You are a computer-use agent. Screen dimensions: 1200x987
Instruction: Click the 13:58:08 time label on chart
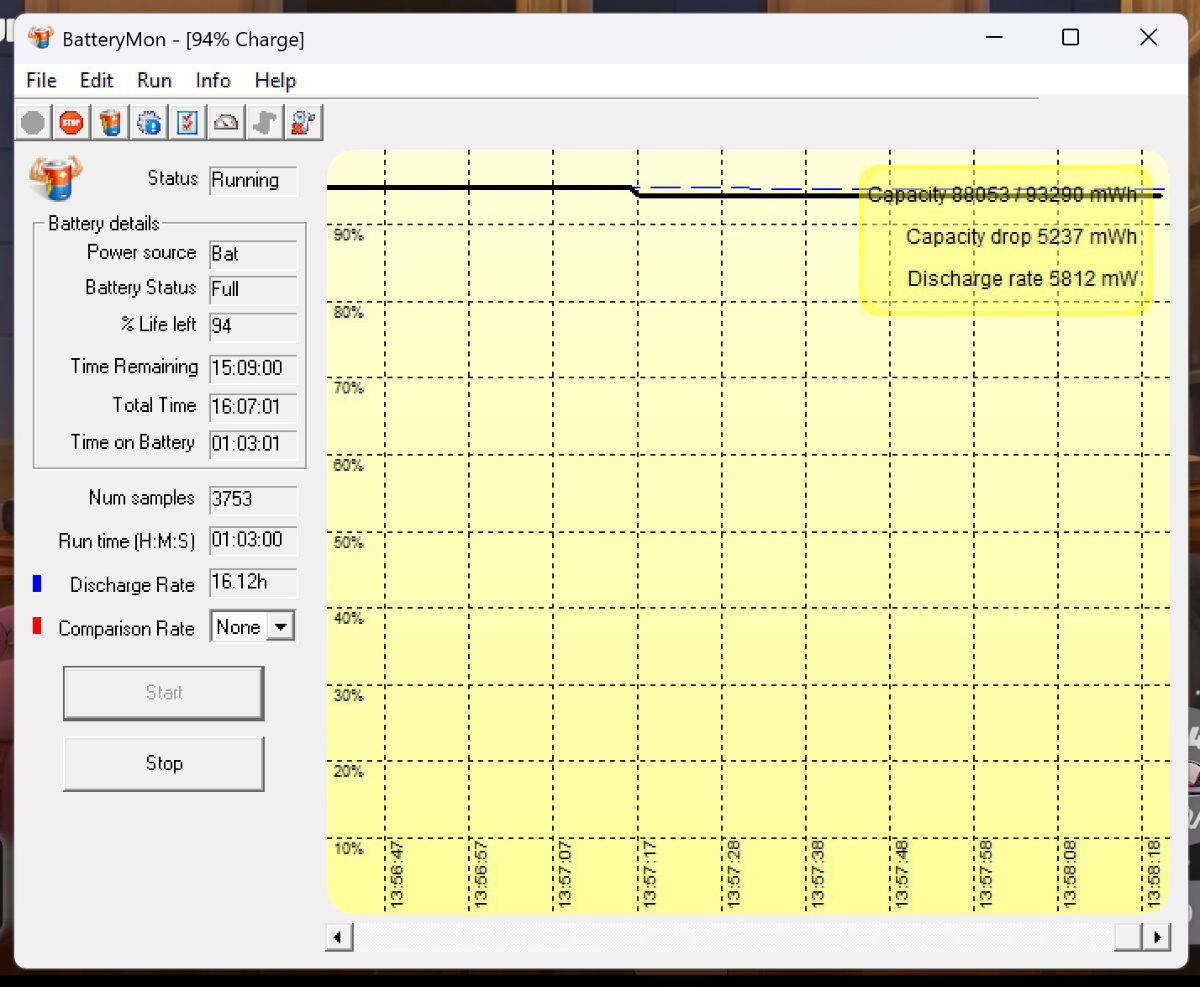1071,875
